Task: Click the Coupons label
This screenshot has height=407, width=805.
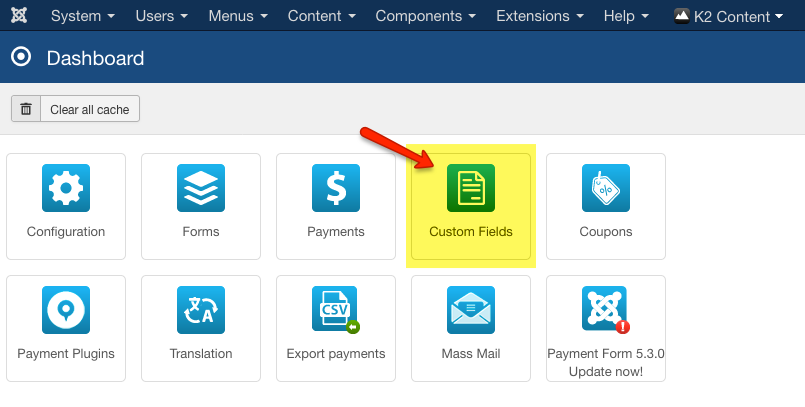Action: click(606, 231)
